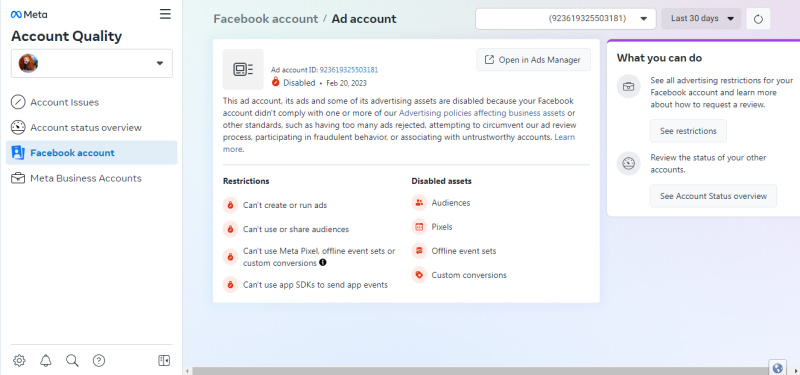Screen dimensions: 800x375
Task: Click the search magnifier icon
Action: (72, 361)
